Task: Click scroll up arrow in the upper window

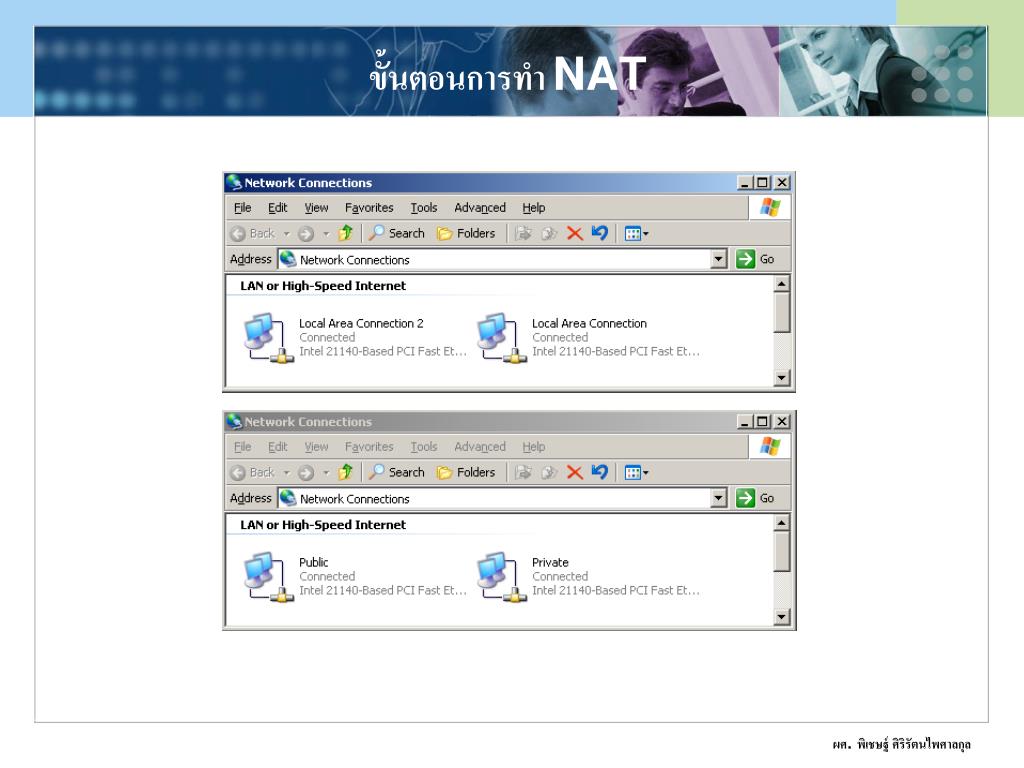Action: point(781,283)
